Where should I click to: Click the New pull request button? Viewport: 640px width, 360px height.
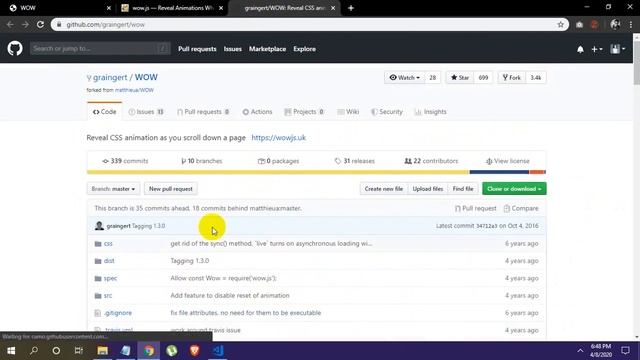[x=171, y=189]
